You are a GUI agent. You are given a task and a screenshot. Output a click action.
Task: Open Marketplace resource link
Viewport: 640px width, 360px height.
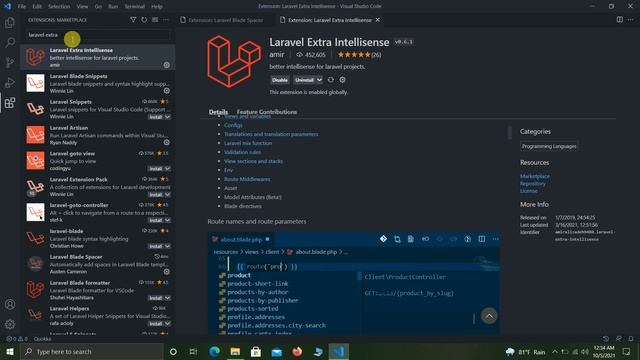[x=535, y=176]
